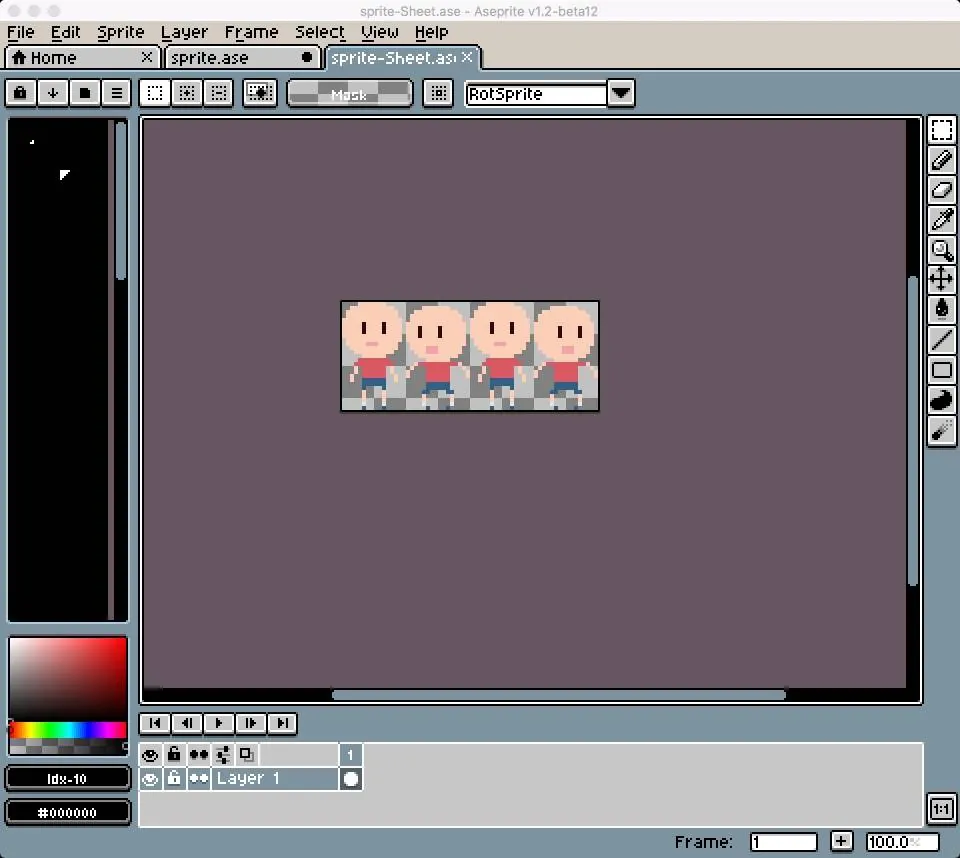Choose the Move tool with four arrows
Viewport: 960px width, 858px height.
942,279
